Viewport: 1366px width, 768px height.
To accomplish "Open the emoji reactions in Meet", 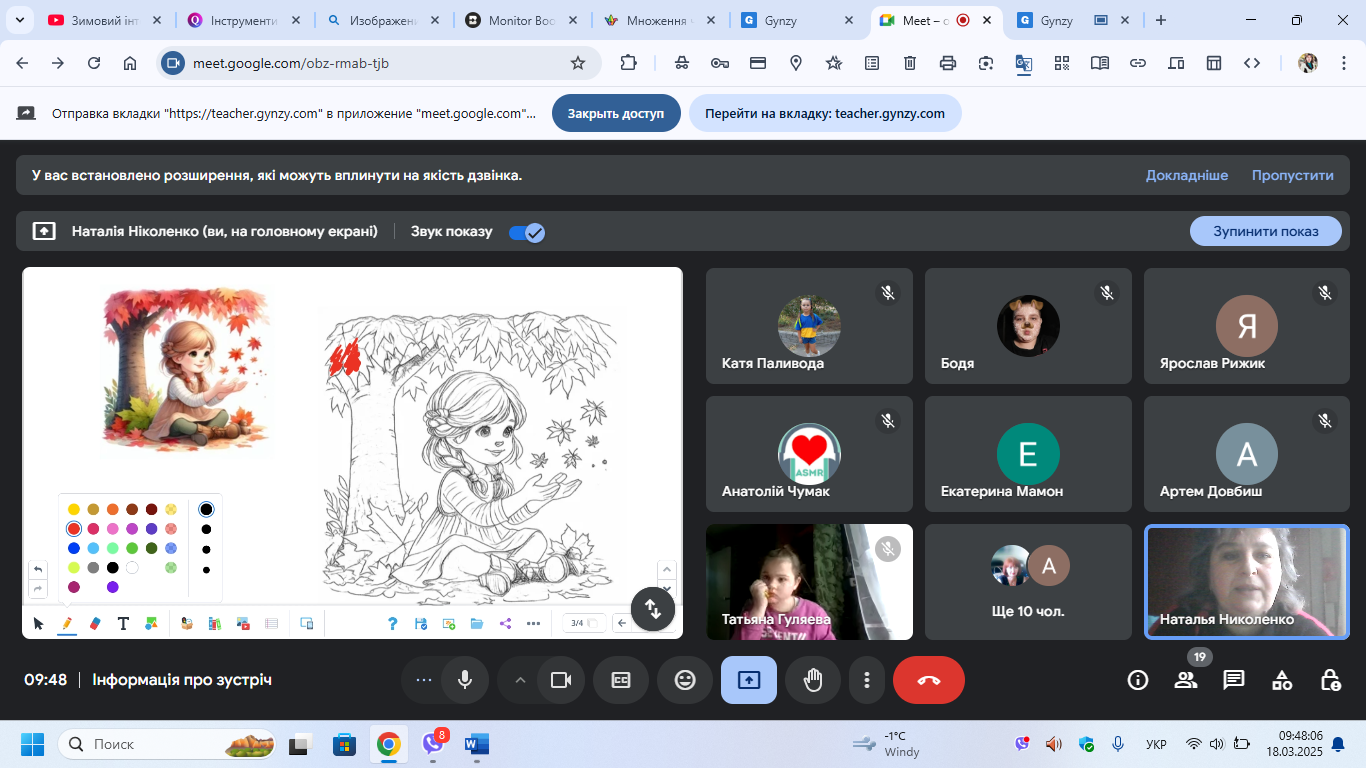I will [685, 680].
